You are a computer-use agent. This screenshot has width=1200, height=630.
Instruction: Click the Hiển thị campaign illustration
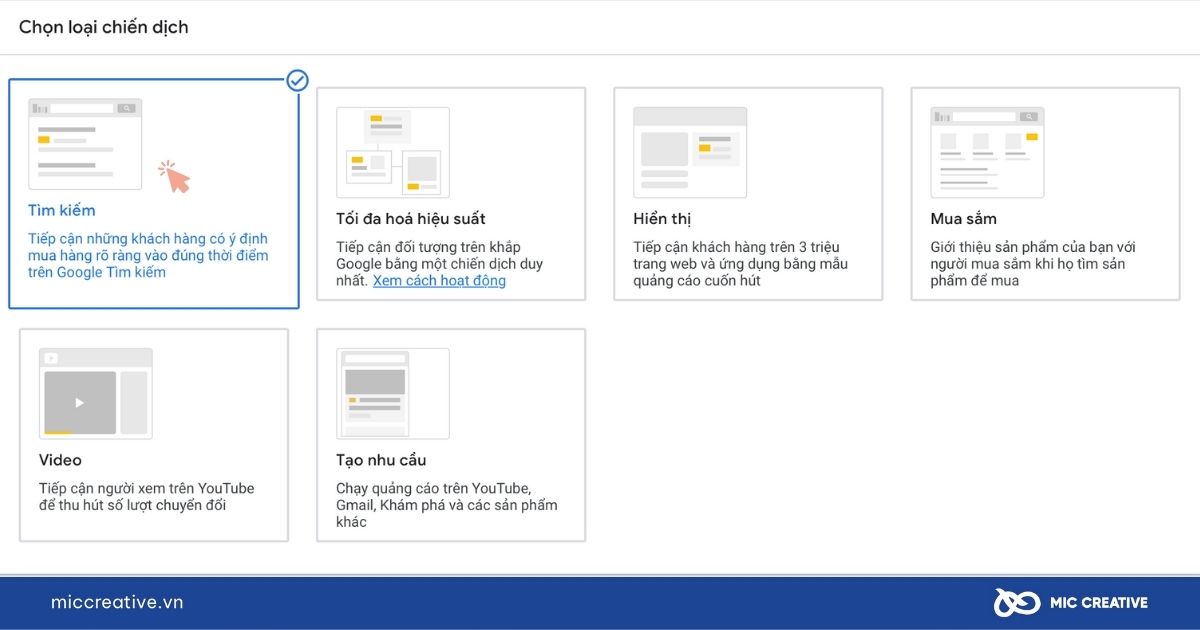690,152
